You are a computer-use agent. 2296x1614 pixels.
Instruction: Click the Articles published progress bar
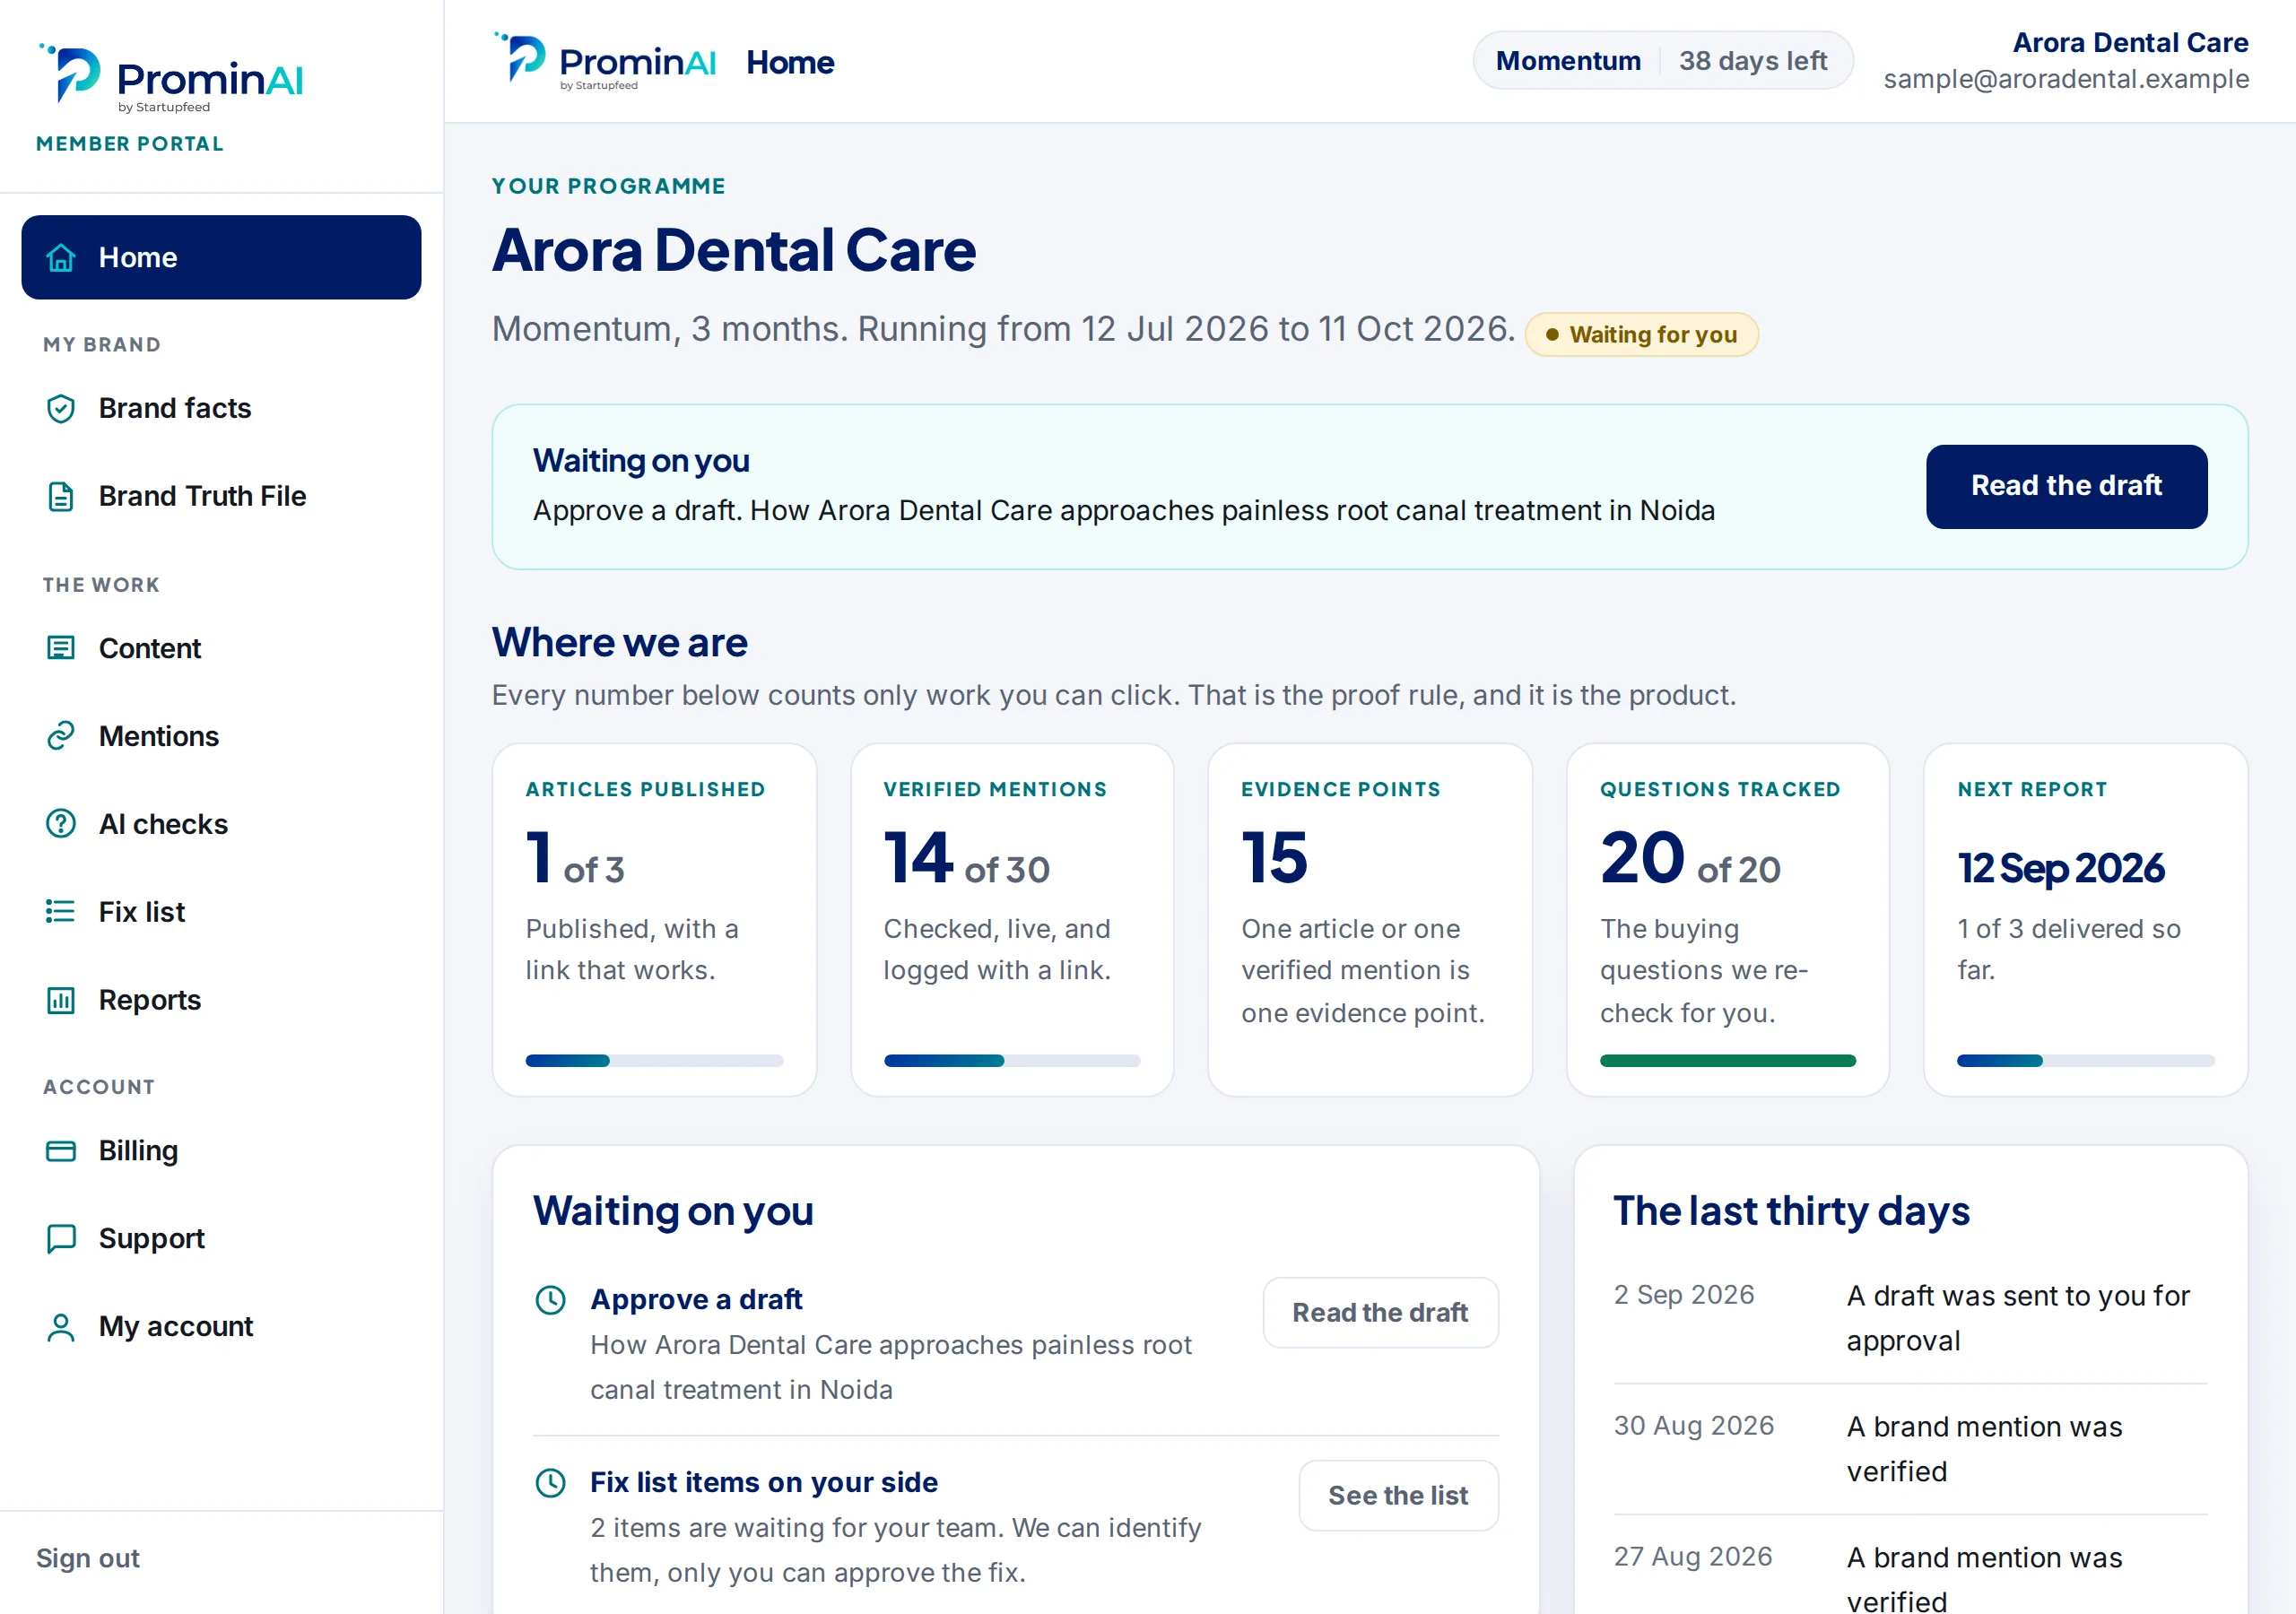click(654, 1060)
